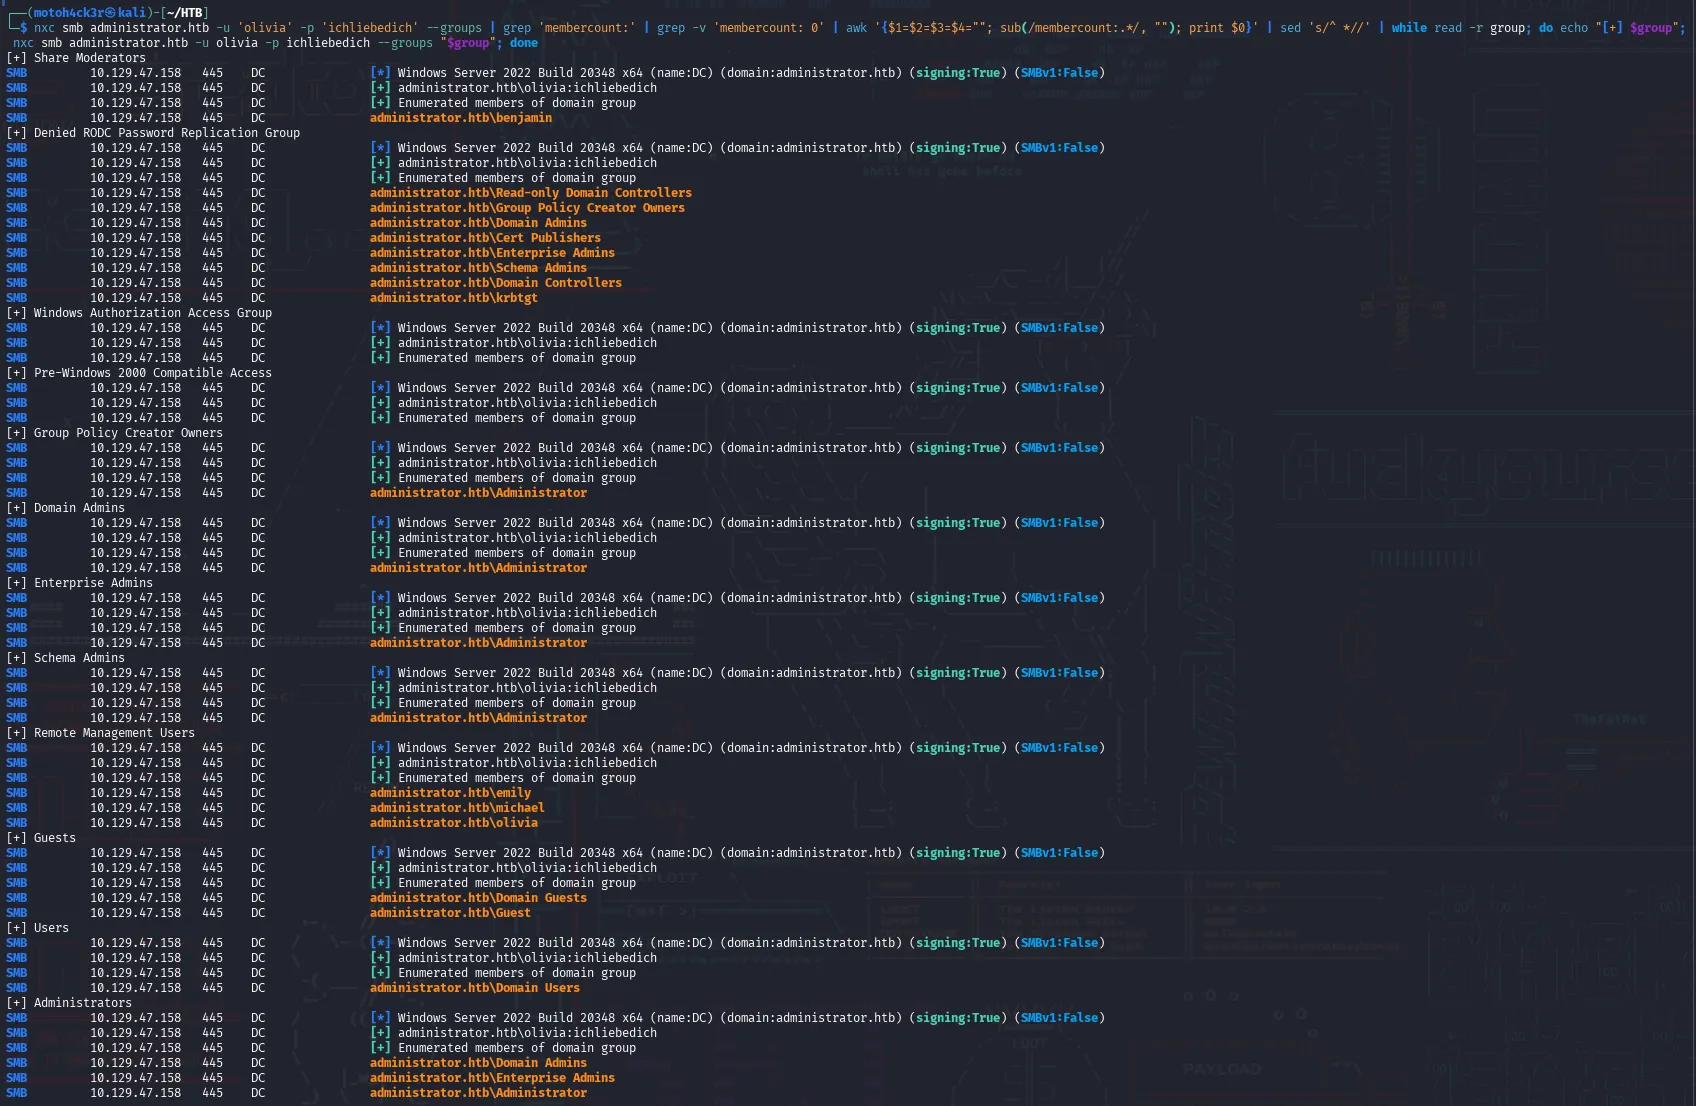
Task: Select 'Domain Admins' member under Denied RODC group
Action: coord(478,223)
